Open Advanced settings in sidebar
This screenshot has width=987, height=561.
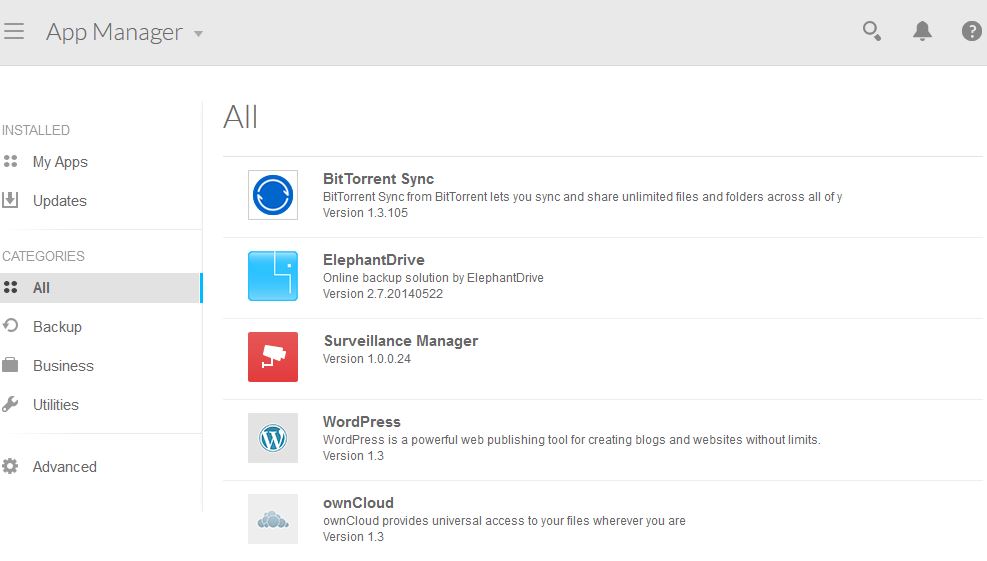[65, 467]
